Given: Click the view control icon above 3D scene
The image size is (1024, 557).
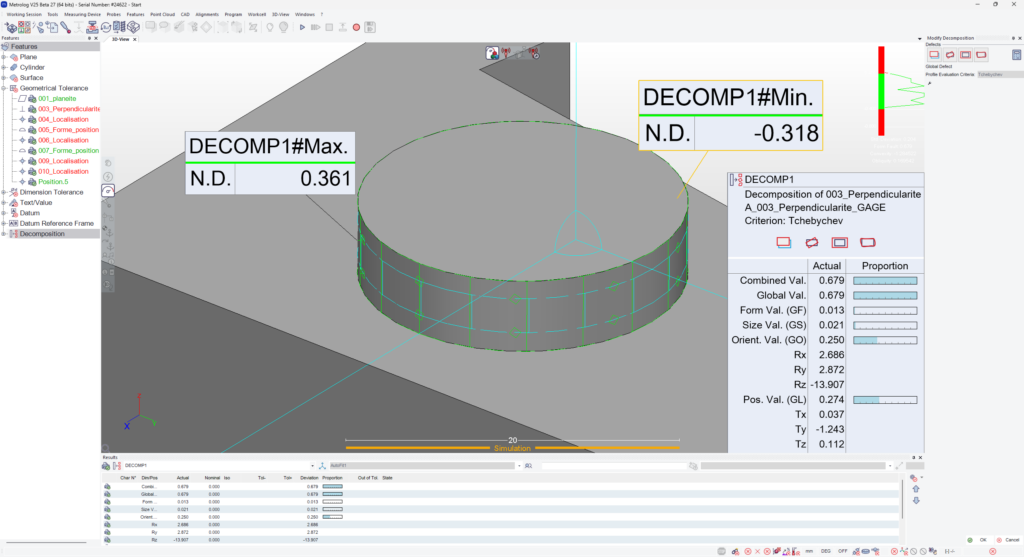Looking at the screenshot, I should coord(492,54).
